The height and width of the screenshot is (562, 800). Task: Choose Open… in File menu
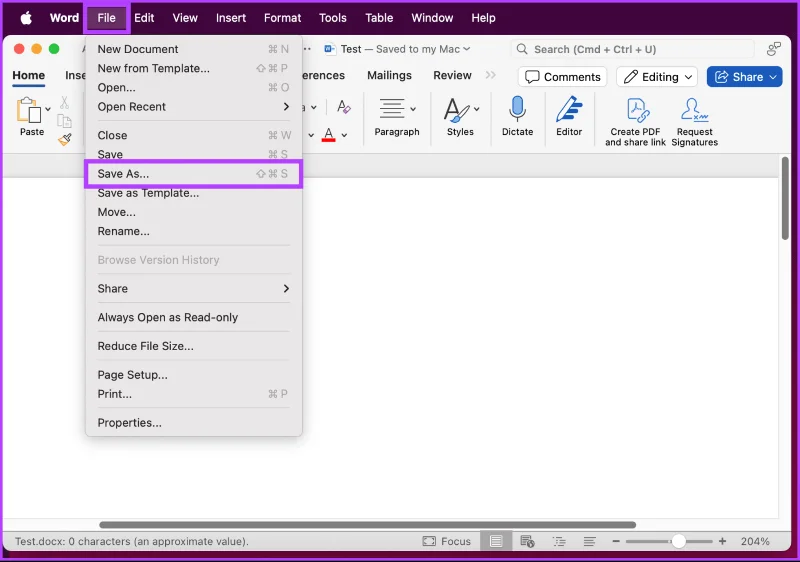point(193,87)
